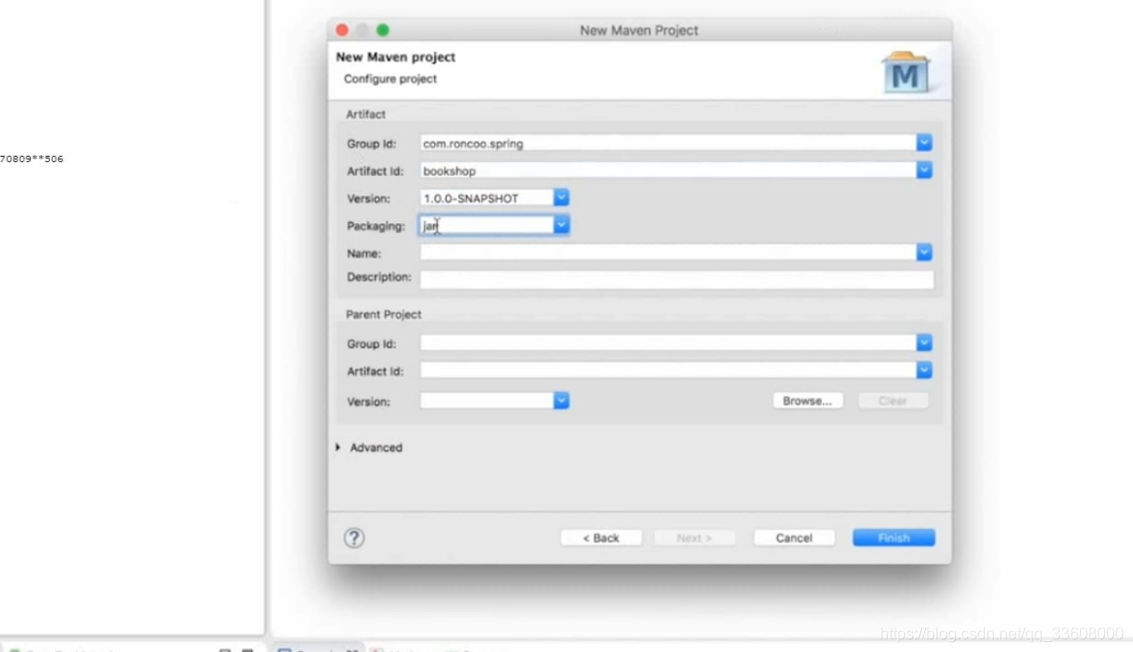
Task: Click the Cancel button
Action: click(794, 538)
